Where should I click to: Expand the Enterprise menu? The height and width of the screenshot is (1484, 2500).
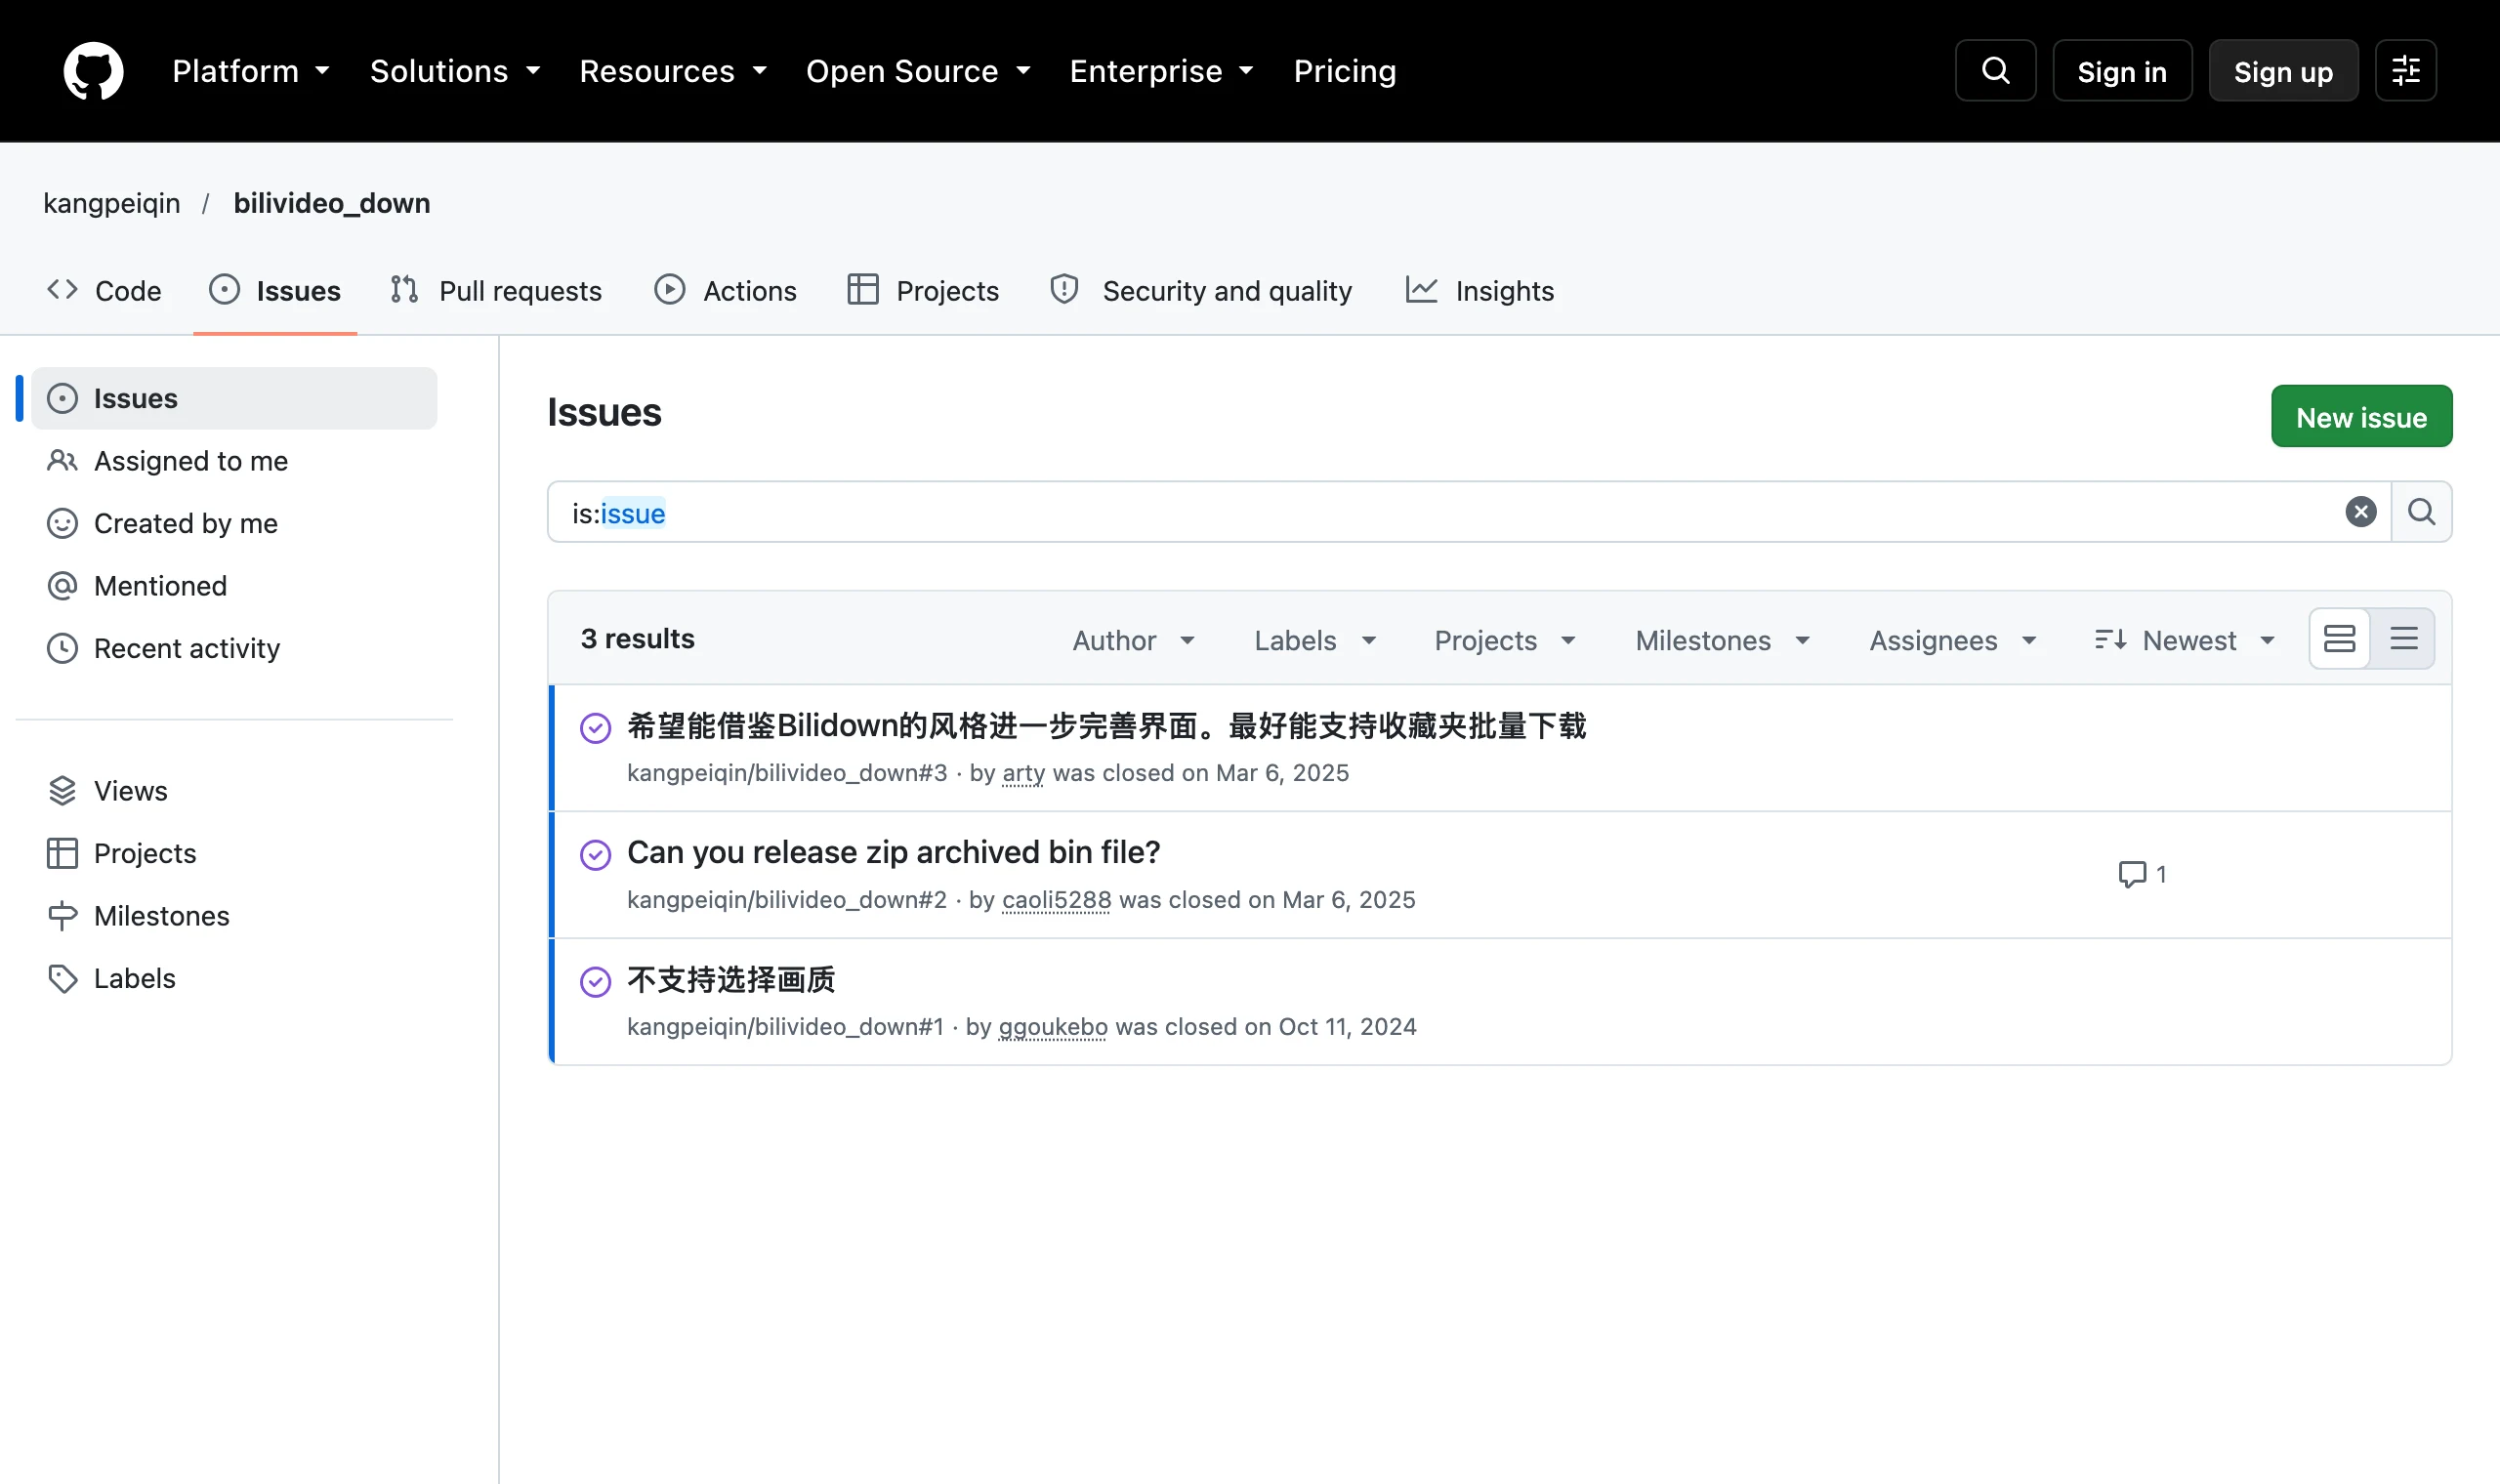coord(1161,71)
